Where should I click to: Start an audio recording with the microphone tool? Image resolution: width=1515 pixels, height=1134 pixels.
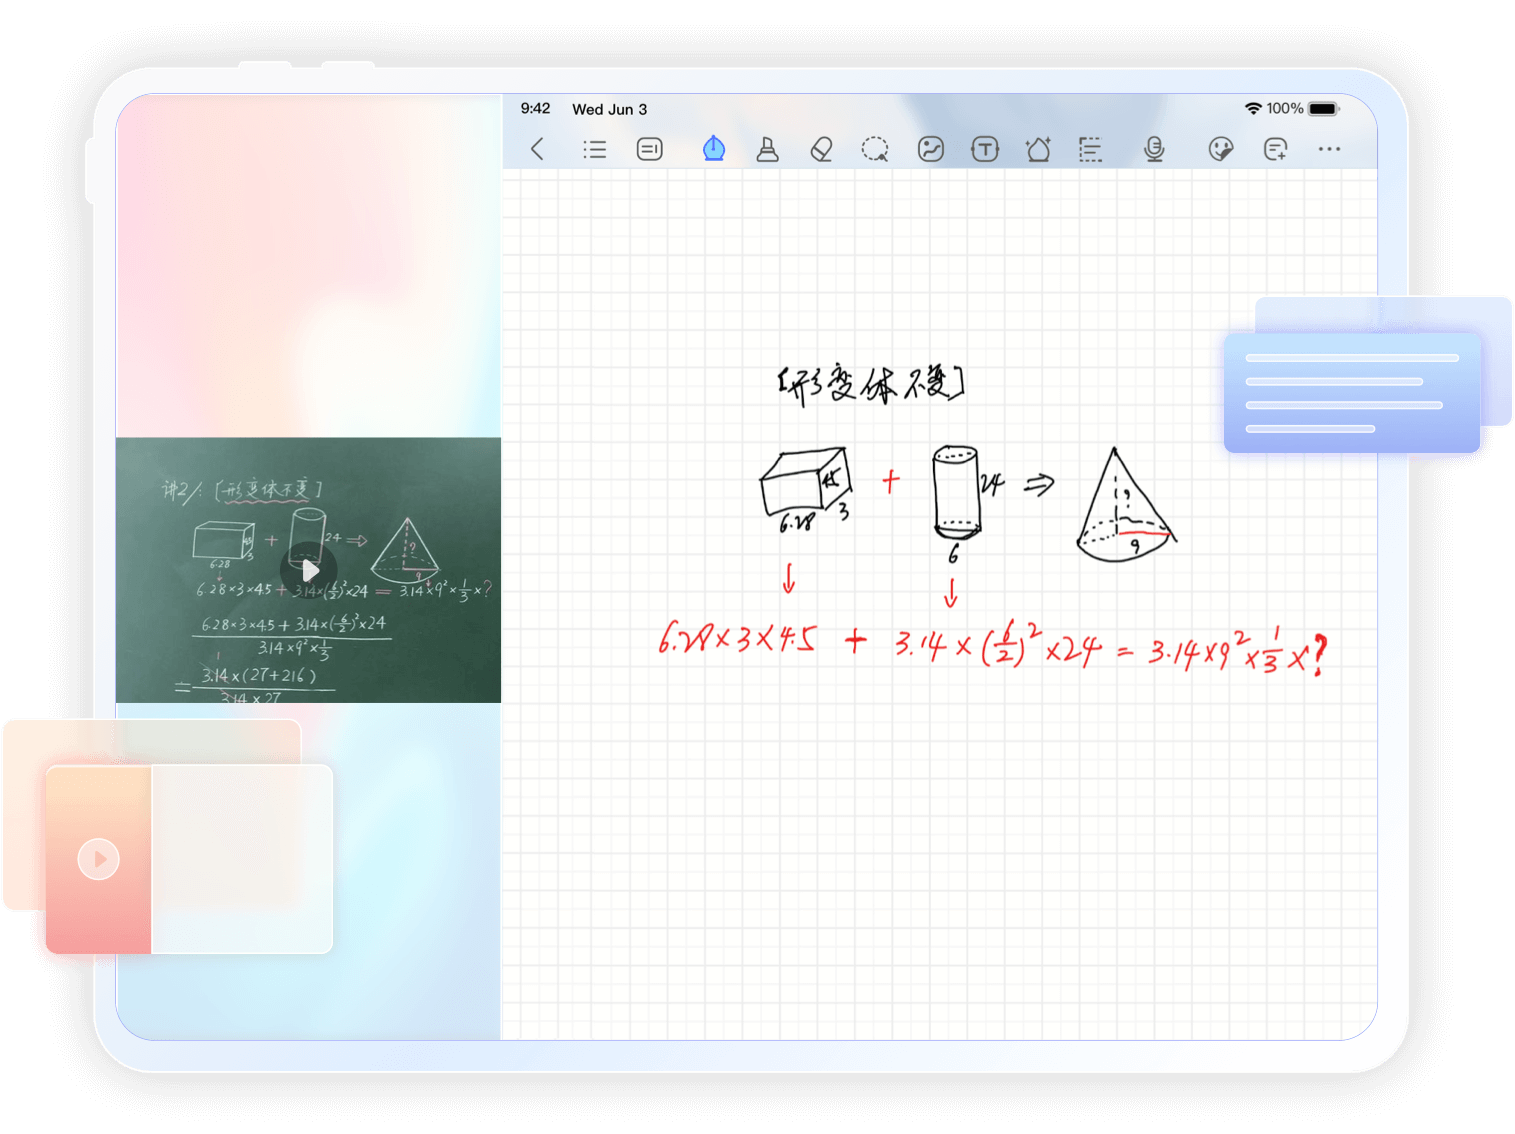[x=1154, y=149]
